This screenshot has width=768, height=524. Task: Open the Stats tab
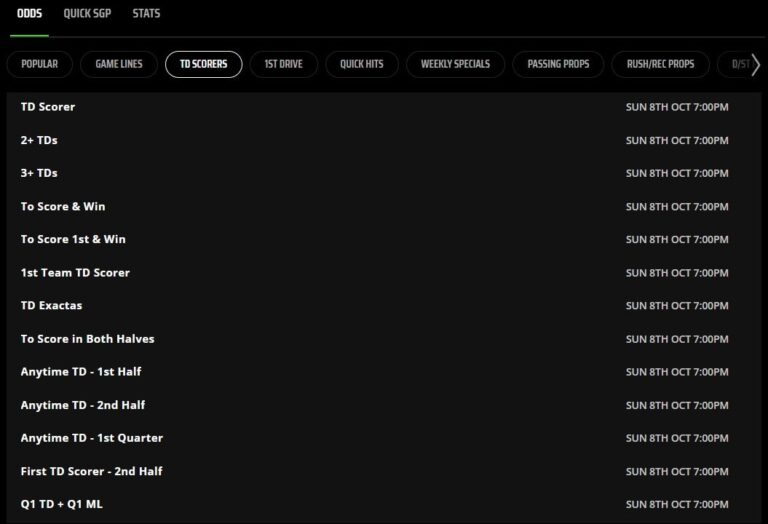tap(146, 14)
